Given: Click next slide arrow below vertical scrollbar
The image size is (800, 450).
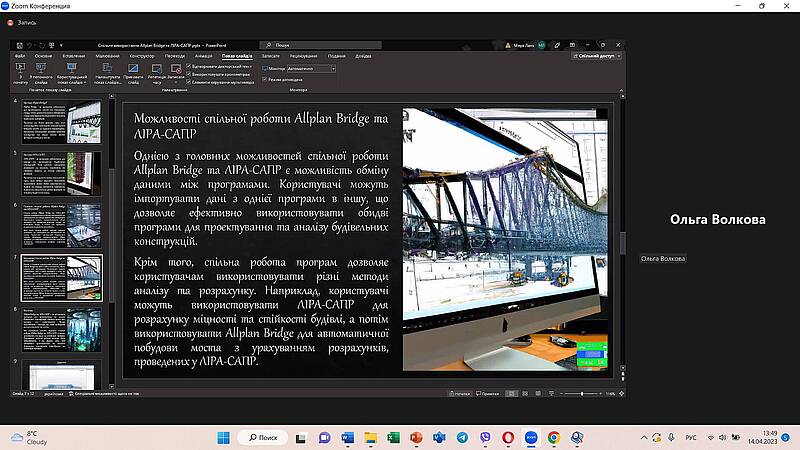Looking at the screenshot, I should 623,378.
